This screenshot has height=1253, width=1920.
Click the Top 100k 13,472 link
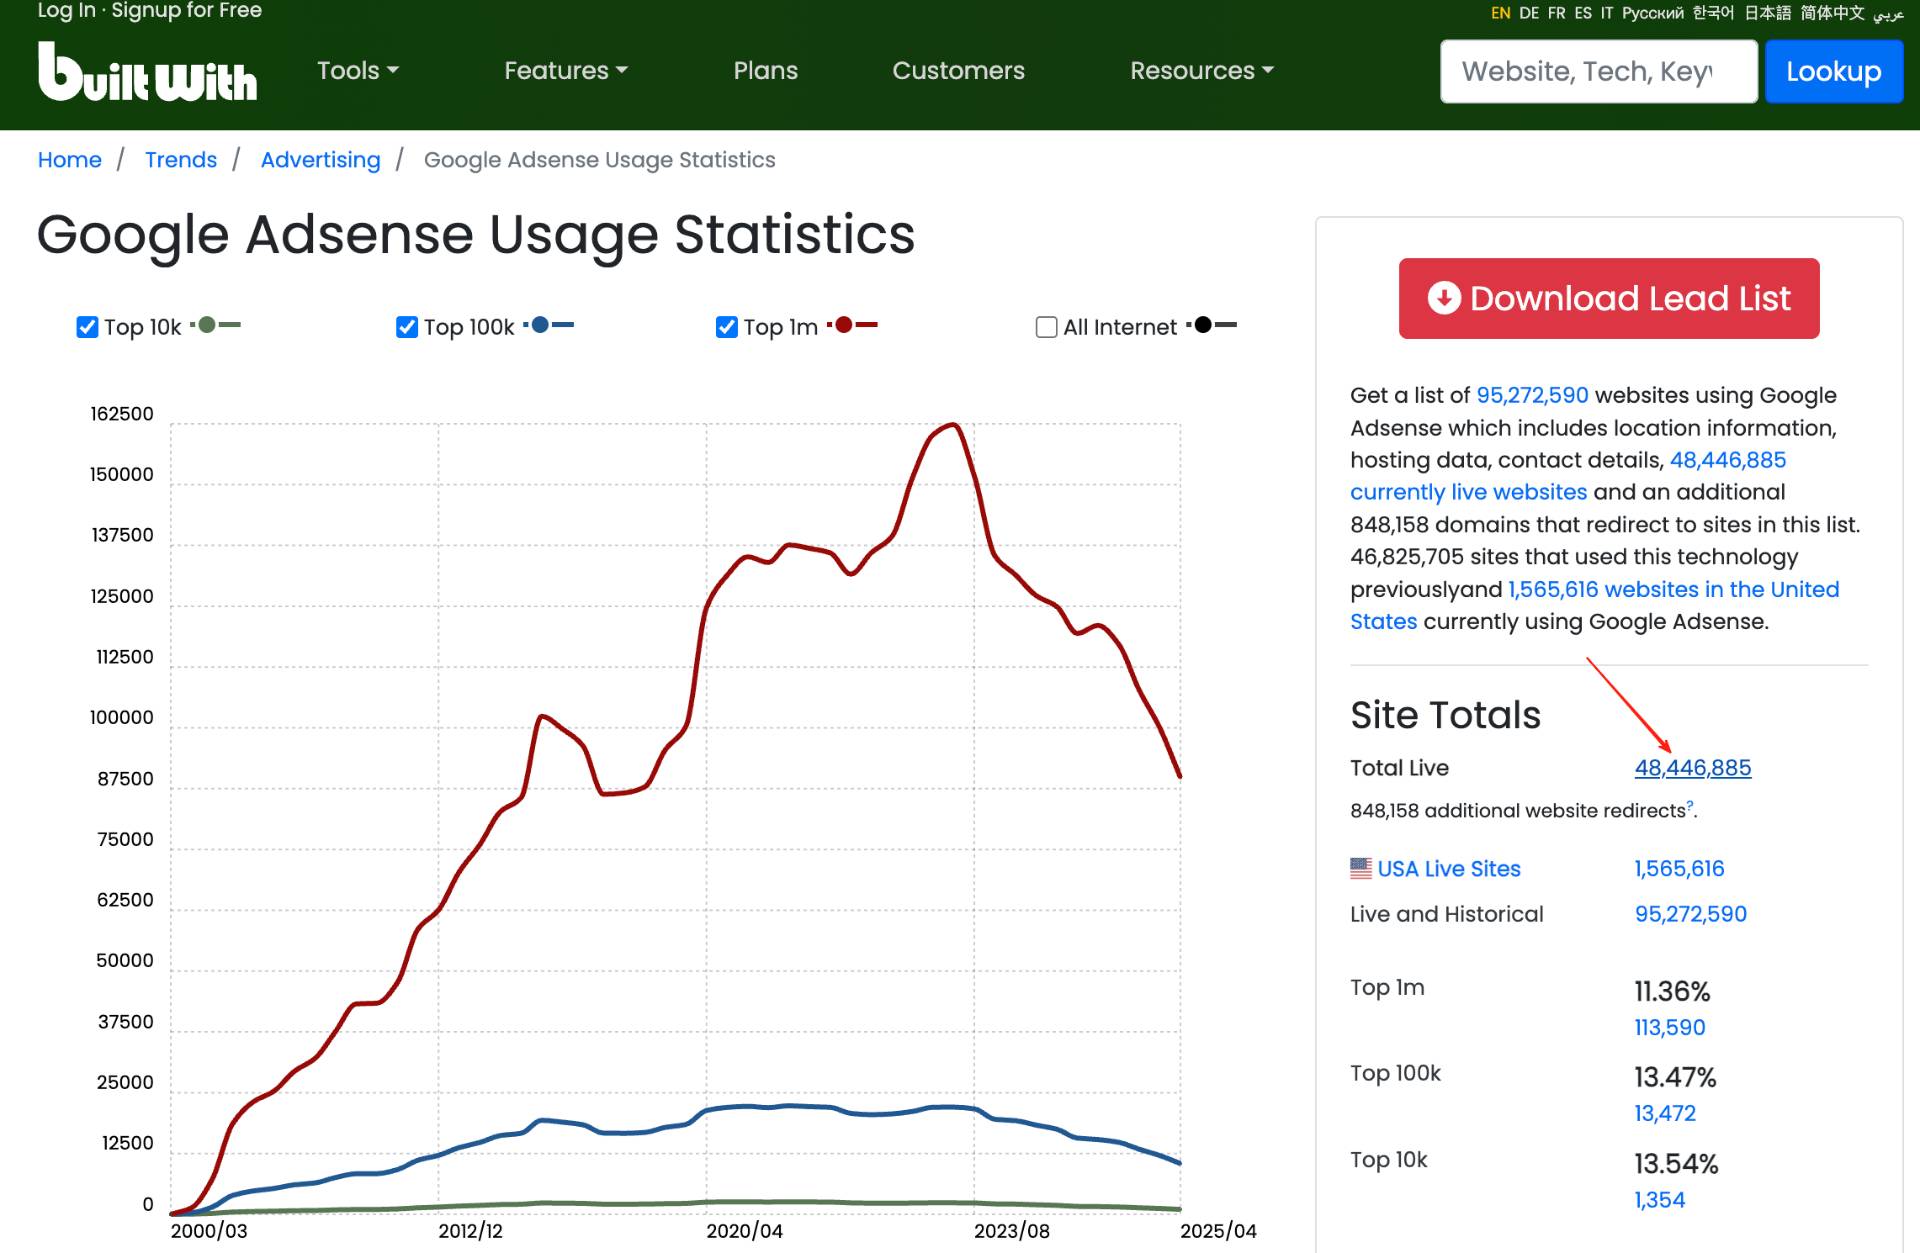pyautogui.click(x=1665, y=1113)
